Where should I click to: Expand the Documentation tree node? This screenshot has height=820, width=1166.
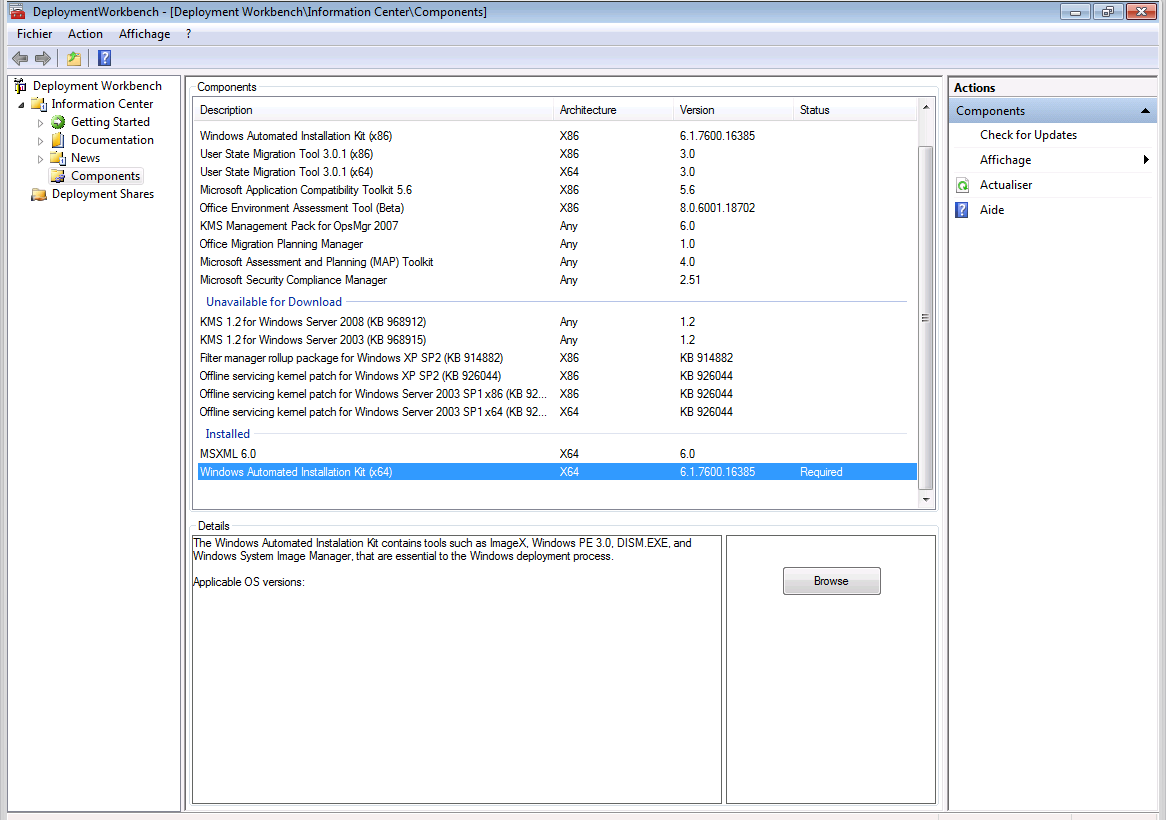pyautogui.click(x=41, y=141)
